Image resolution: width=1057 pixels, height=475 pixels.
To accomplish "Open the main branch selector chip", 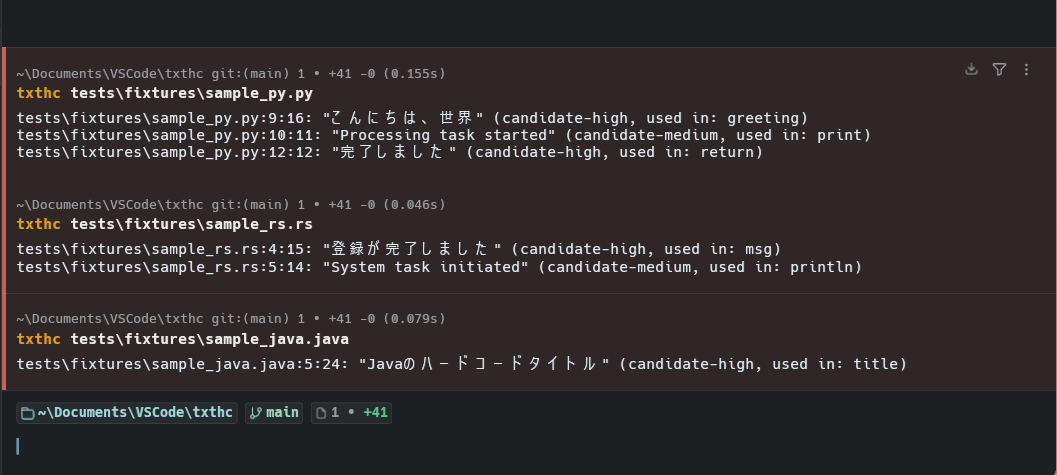I will point(274,413).
